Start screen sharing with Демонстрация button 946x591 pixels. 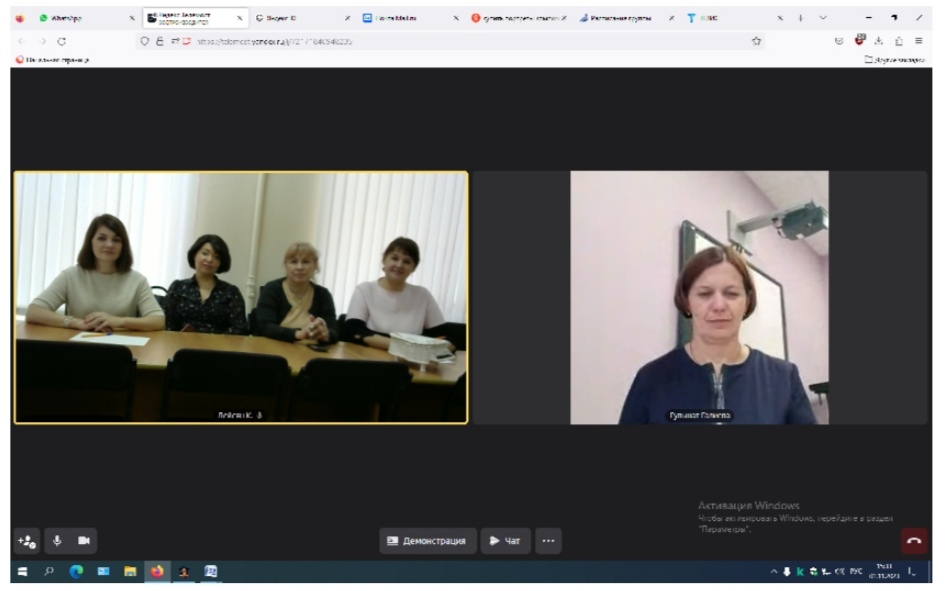pyautogui.click(x=427, y=541)
